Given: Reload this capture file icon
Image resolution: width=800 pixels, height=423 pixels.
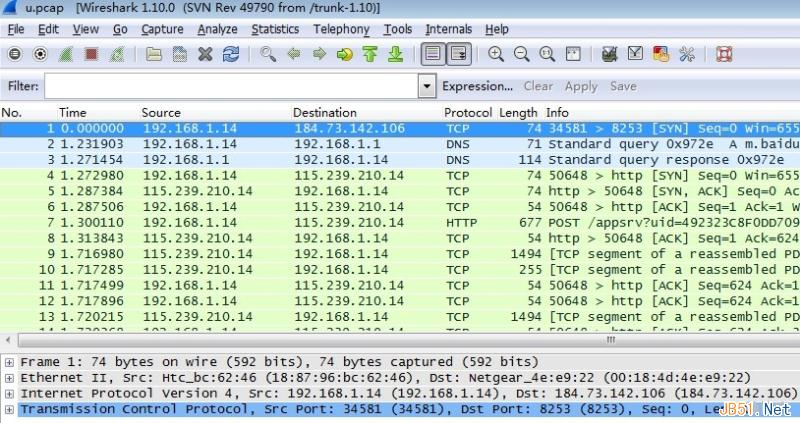Looking at the screenshot, I should tap(231, 54).
